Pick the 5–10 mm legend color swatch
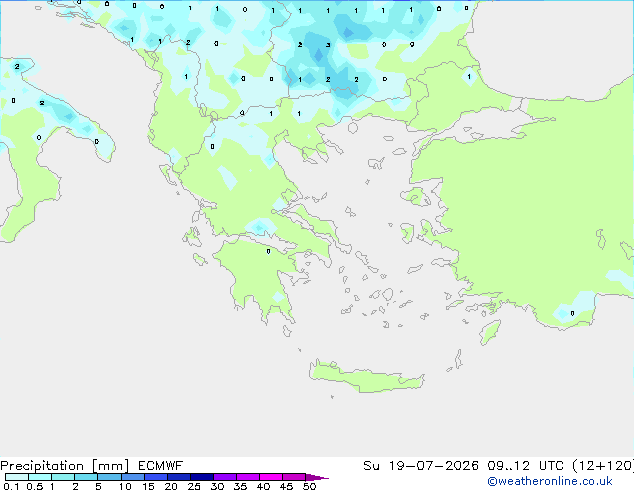Image resolution: width=634 pixels, height=490 pixels. (x=109, y=477)
